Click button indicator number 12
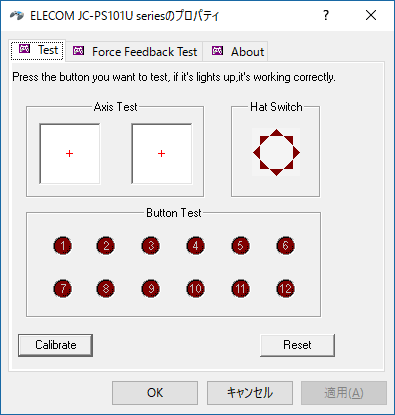The height and width of the screenshot is (415, 395). pos(286,288)
